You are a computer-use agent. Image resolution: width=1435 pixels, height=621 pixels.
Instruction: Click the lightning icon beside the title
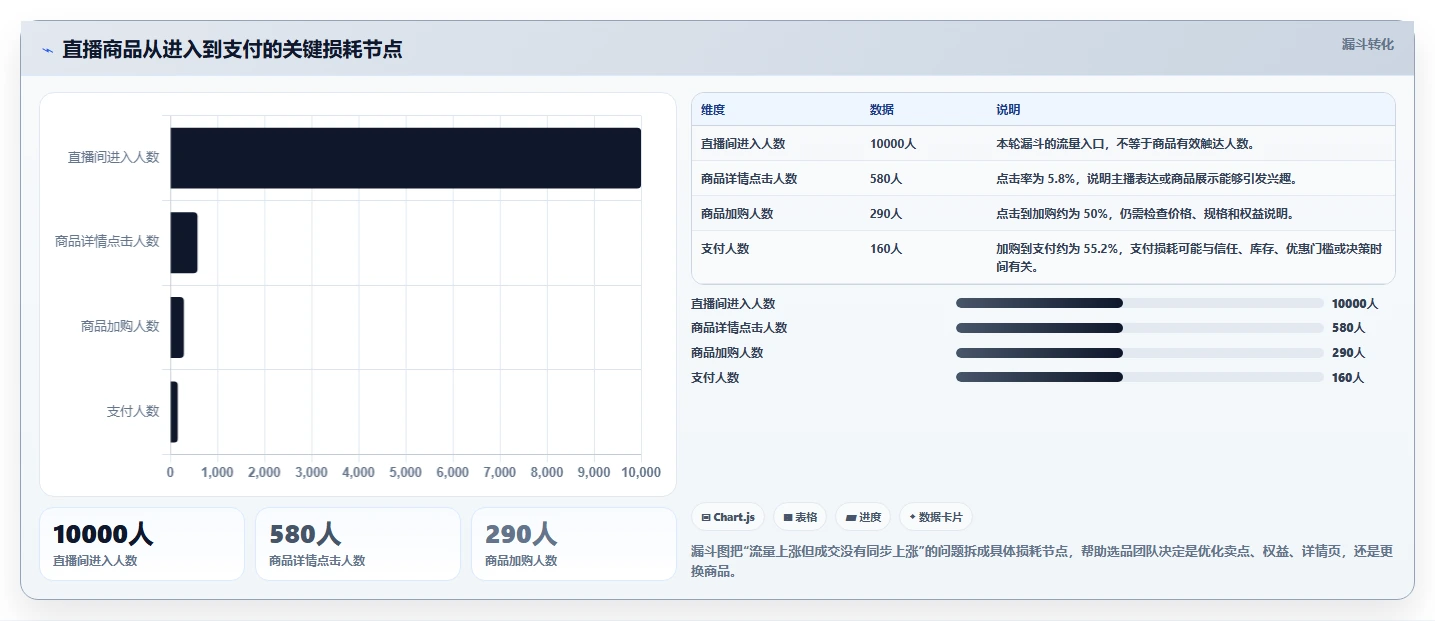(x=47, y=50)
